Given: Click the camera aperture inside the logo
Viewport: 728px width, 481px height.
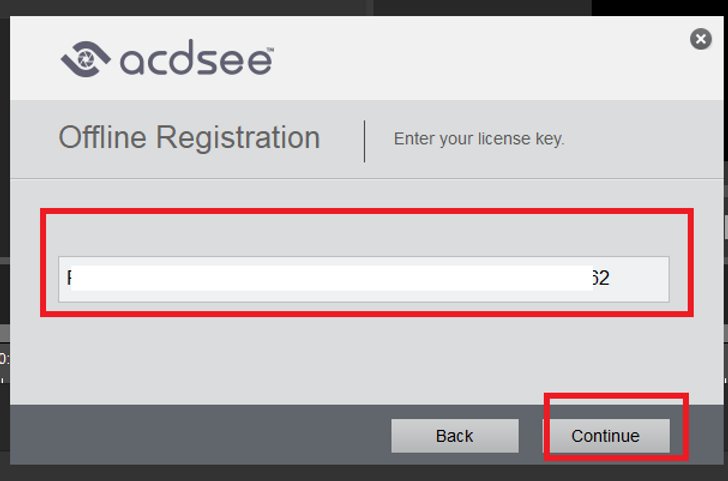Looking at the screenshot, I should tap(85, 59).
